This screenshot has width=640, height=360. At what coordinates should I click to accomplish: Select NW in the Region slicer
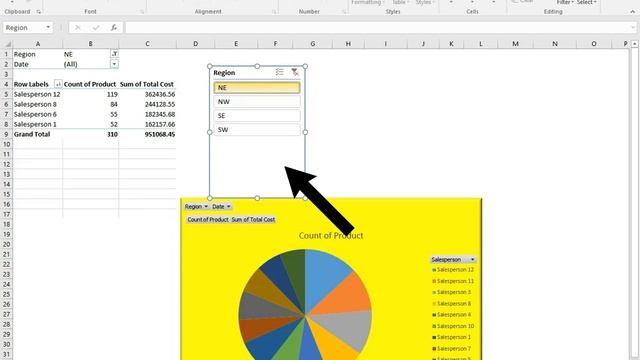pyautogui.click(x=257, y=102)
